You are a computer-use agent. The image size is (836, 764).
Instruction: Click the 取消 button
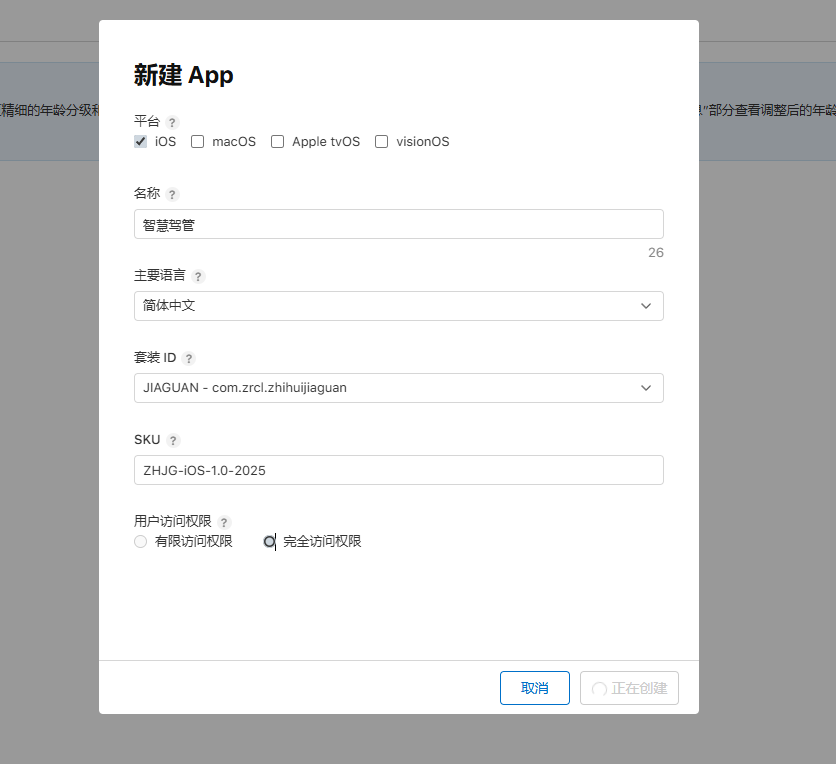(534, 688)
